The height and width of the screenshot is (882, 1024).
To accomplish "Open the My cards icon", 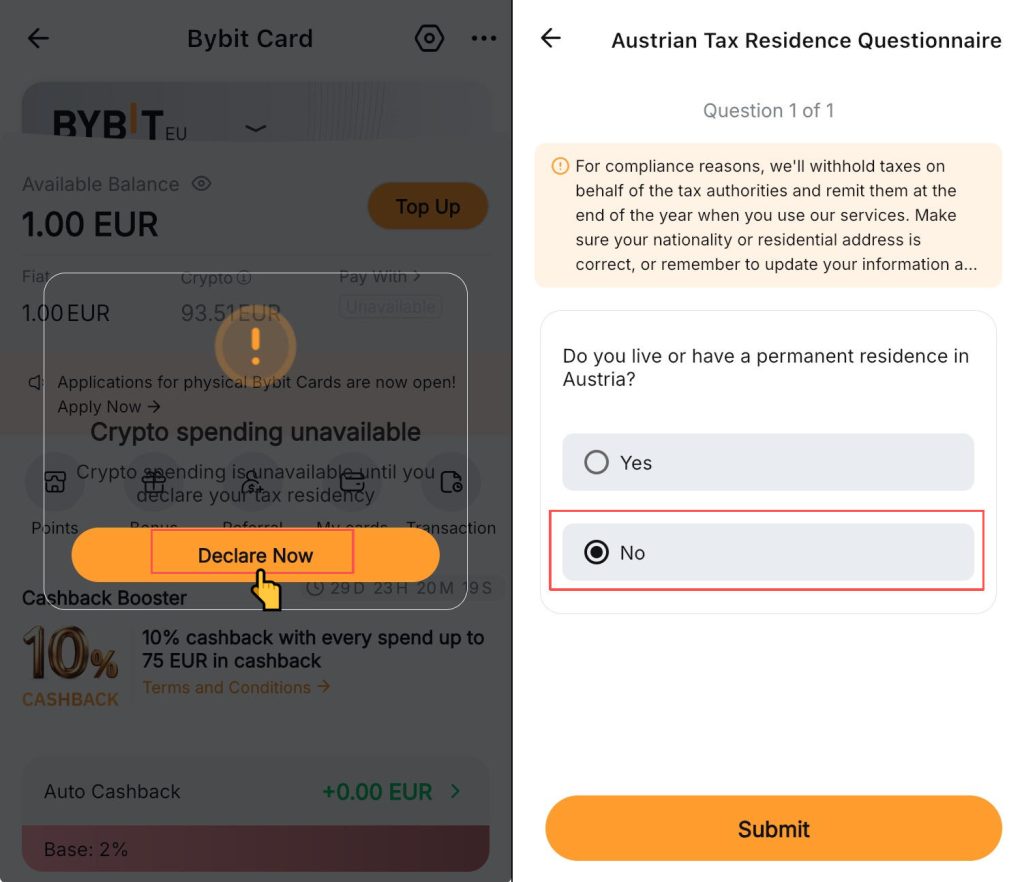I will (x=352, y=484).
